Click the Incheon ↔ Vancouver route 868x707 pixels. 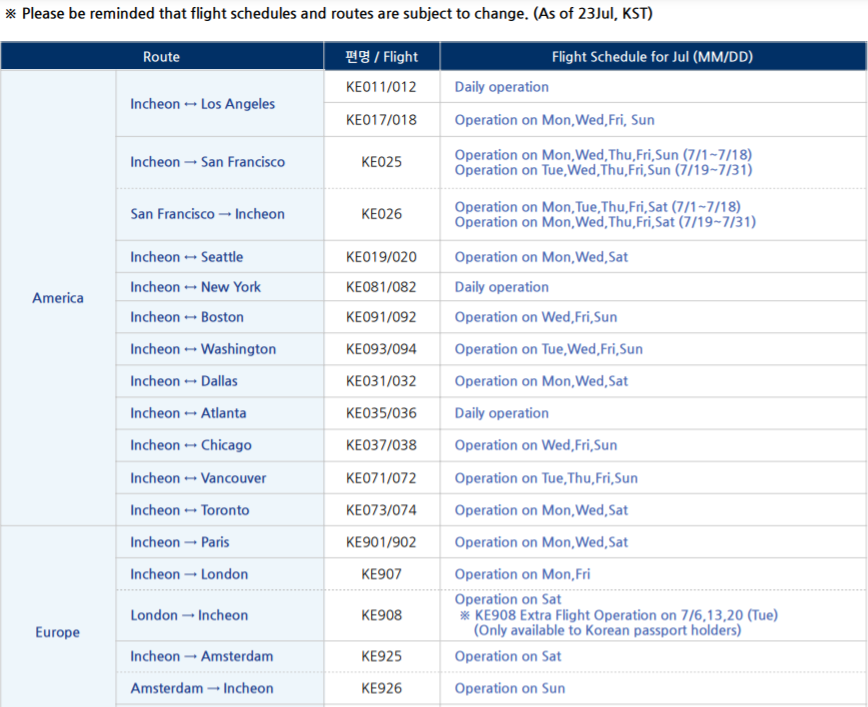(x=198, y=478)
